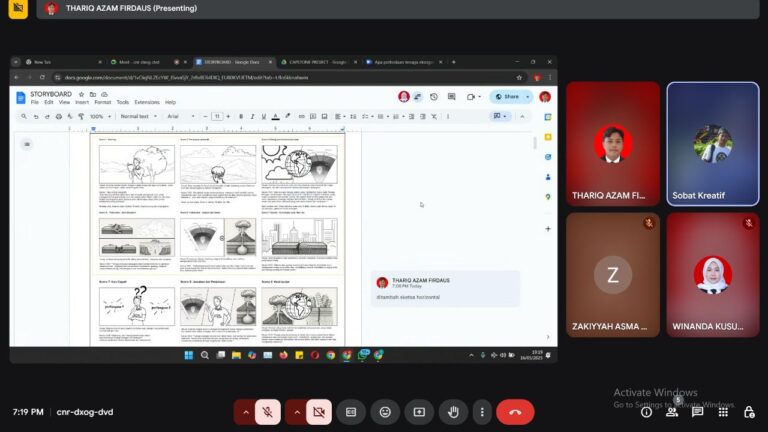Image resolution: width=768 pixels, height=432 pixels.
Task: Open Google Tasks in Docs side panel
Action: click(x=548, y=157)
